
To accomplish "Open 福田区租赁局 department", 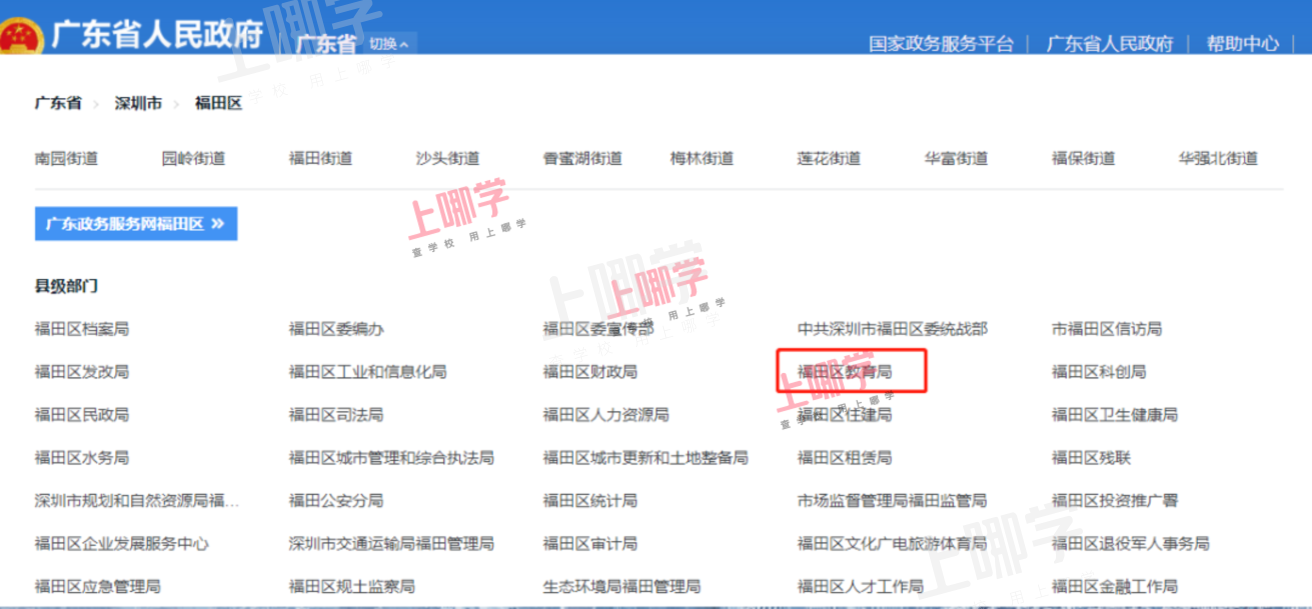I will pyautogui.click(x=844, y=458).
